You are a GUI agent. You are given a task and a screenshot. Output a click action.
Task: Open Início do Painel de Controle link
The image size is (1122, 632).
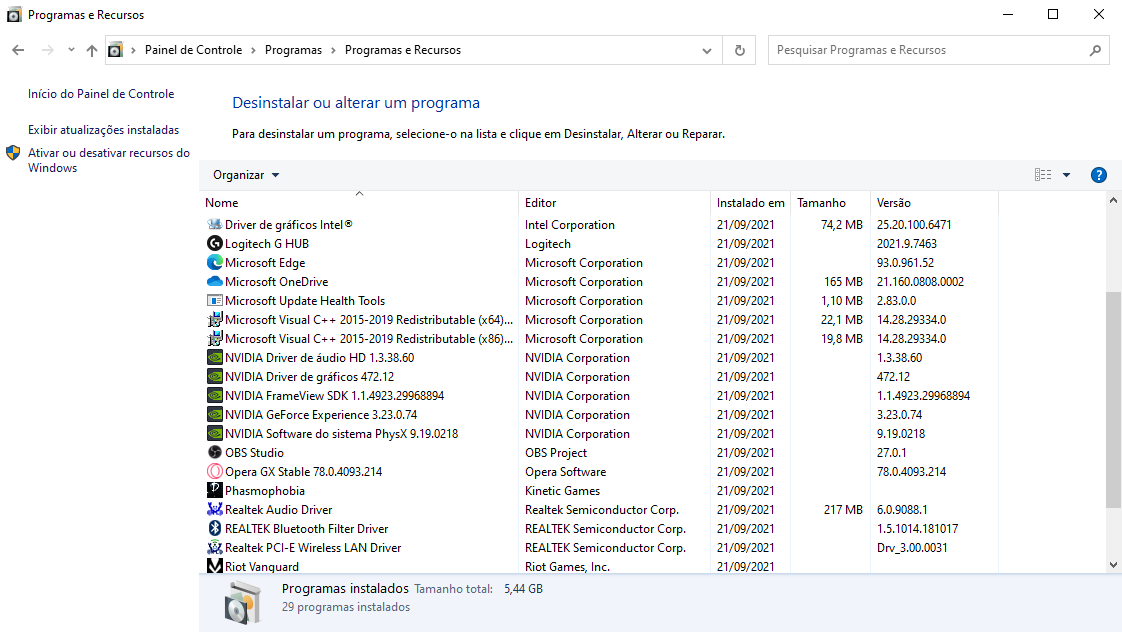coord(101,94)
